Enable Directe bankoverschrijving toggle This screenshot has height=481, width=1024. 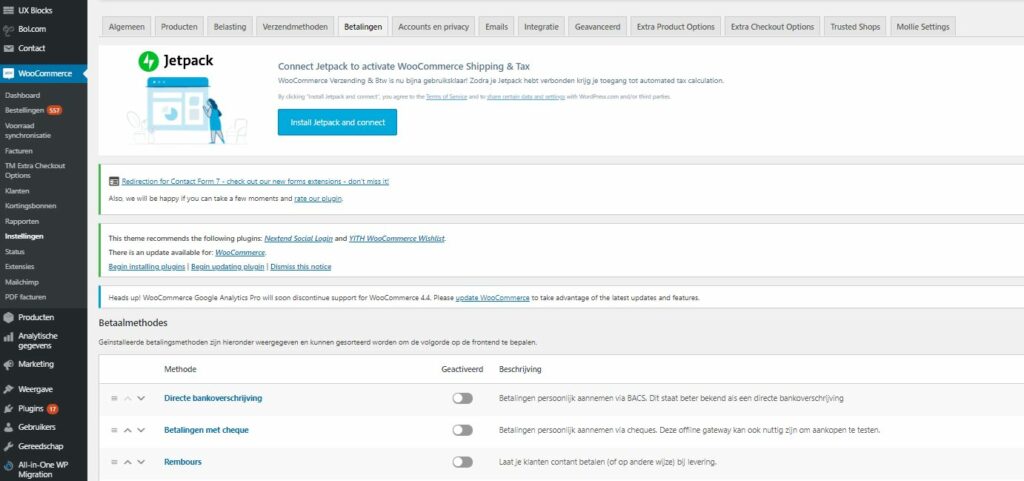[x=462, y=398]
